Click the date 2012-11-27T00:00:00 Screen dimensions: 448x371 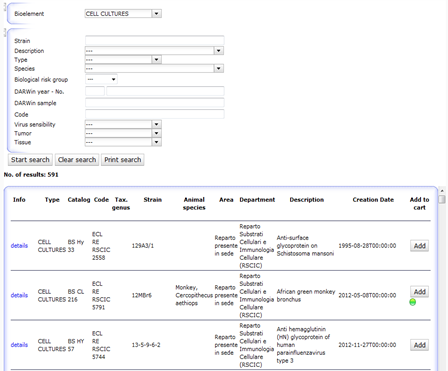click(x=367, y=345)
